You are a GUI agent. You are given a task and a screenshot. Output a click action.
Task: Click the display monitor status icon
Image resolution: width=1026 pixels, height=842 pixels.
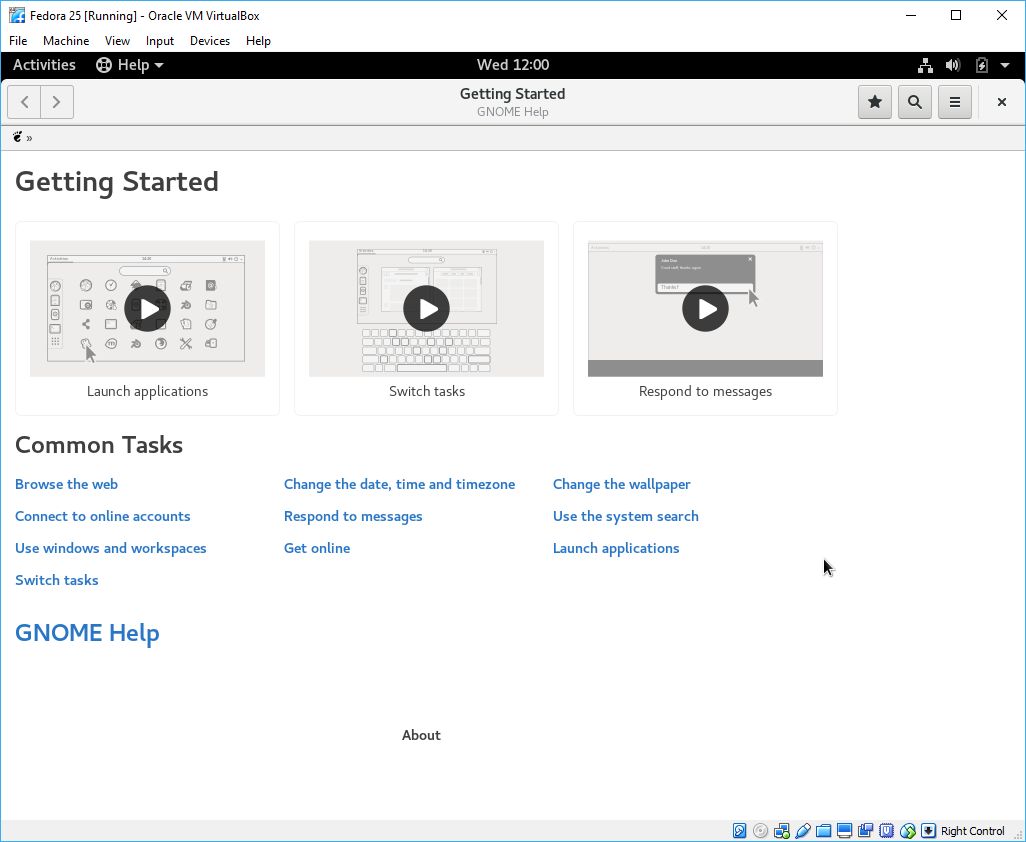[844, 831]
